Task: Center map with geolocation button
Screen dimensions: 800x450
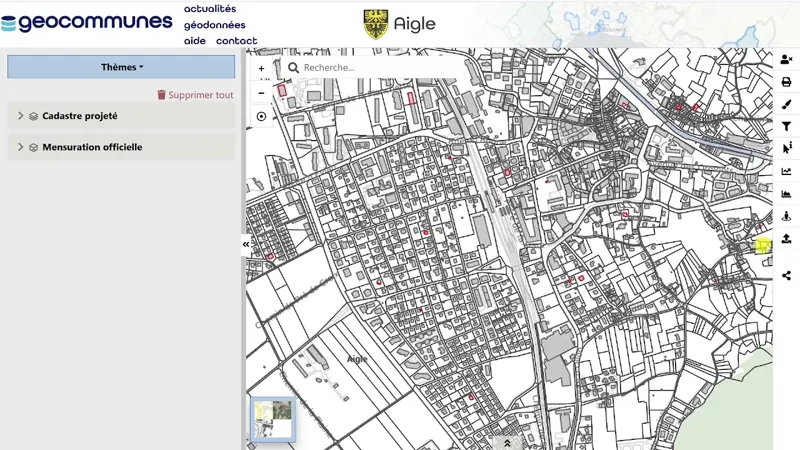Action: pyautogui.click(x=261, y=116)
